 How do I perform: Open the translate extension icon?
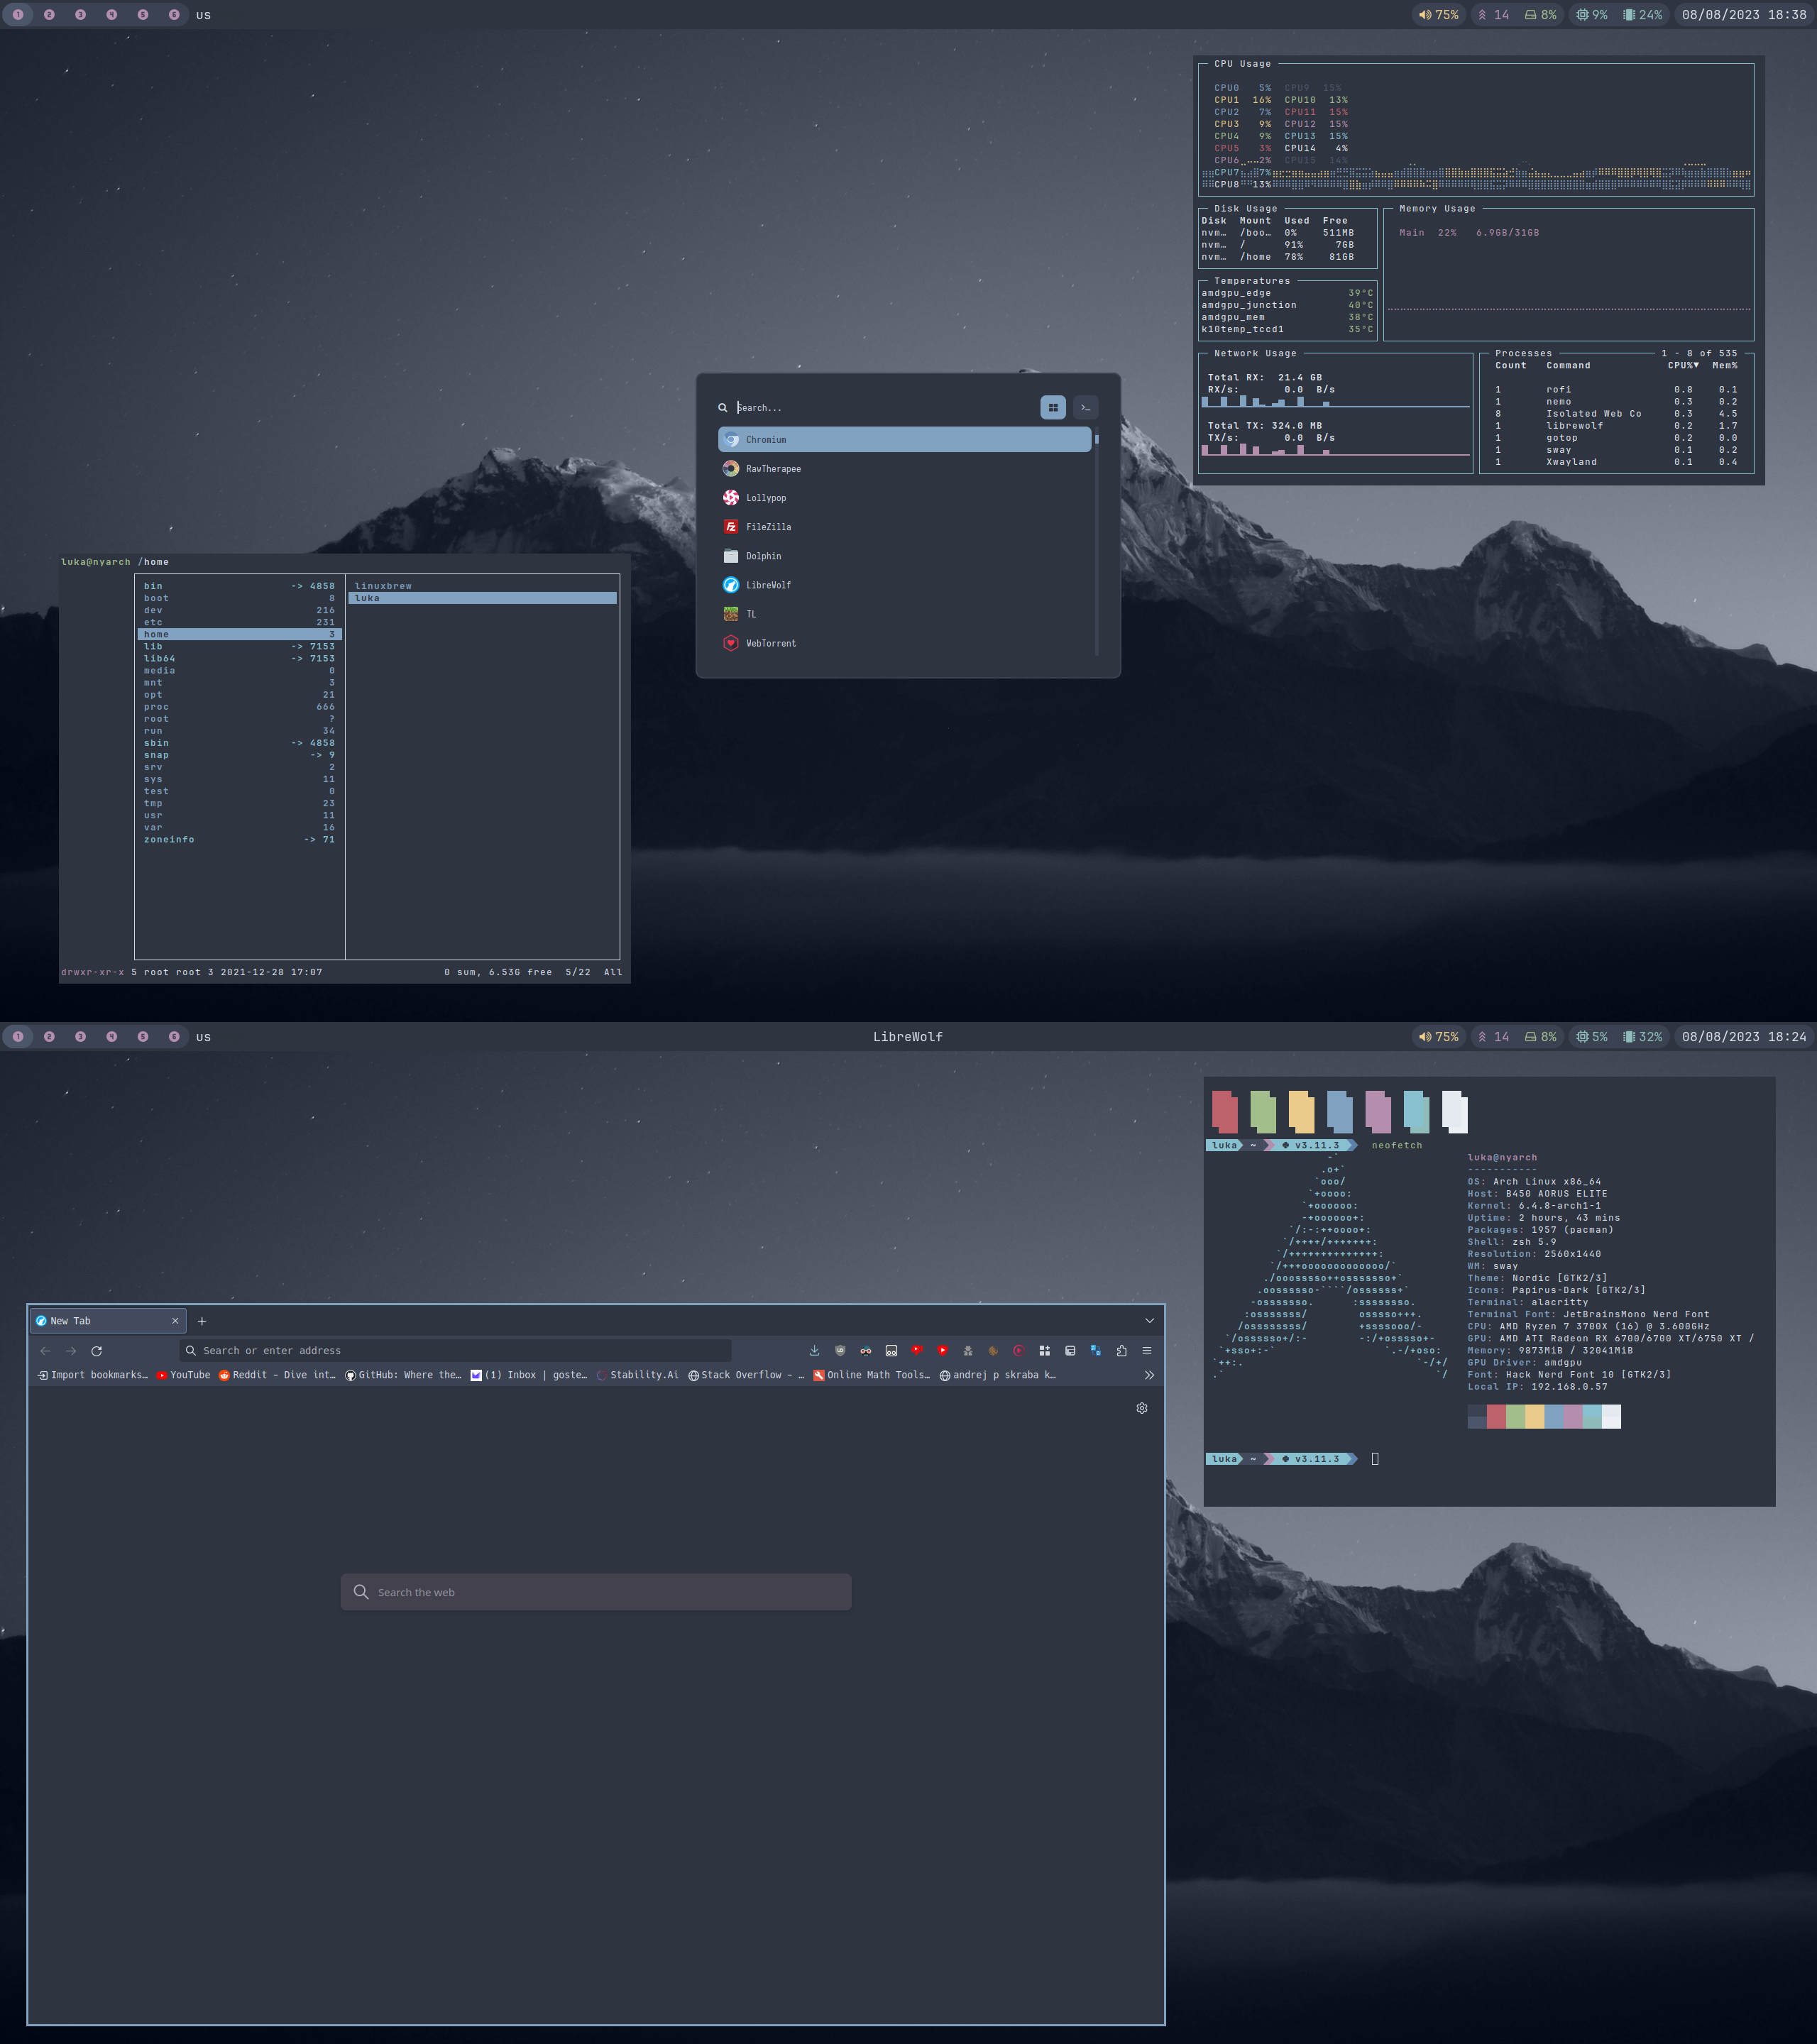click(1096, 1350)
